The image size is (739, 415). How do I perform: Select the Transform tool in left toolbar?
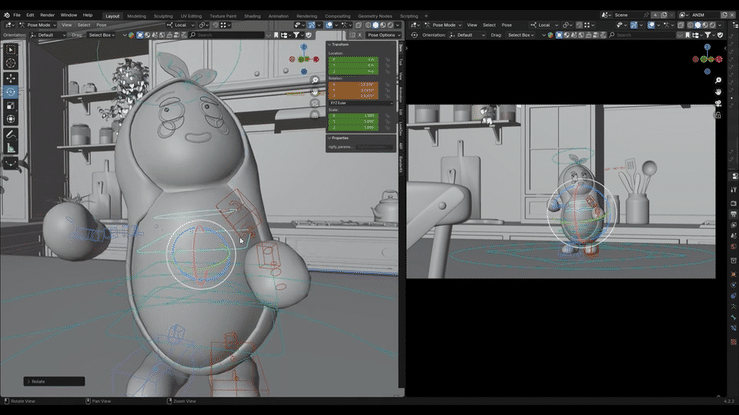pyautogui.click(x=11, y=119)
